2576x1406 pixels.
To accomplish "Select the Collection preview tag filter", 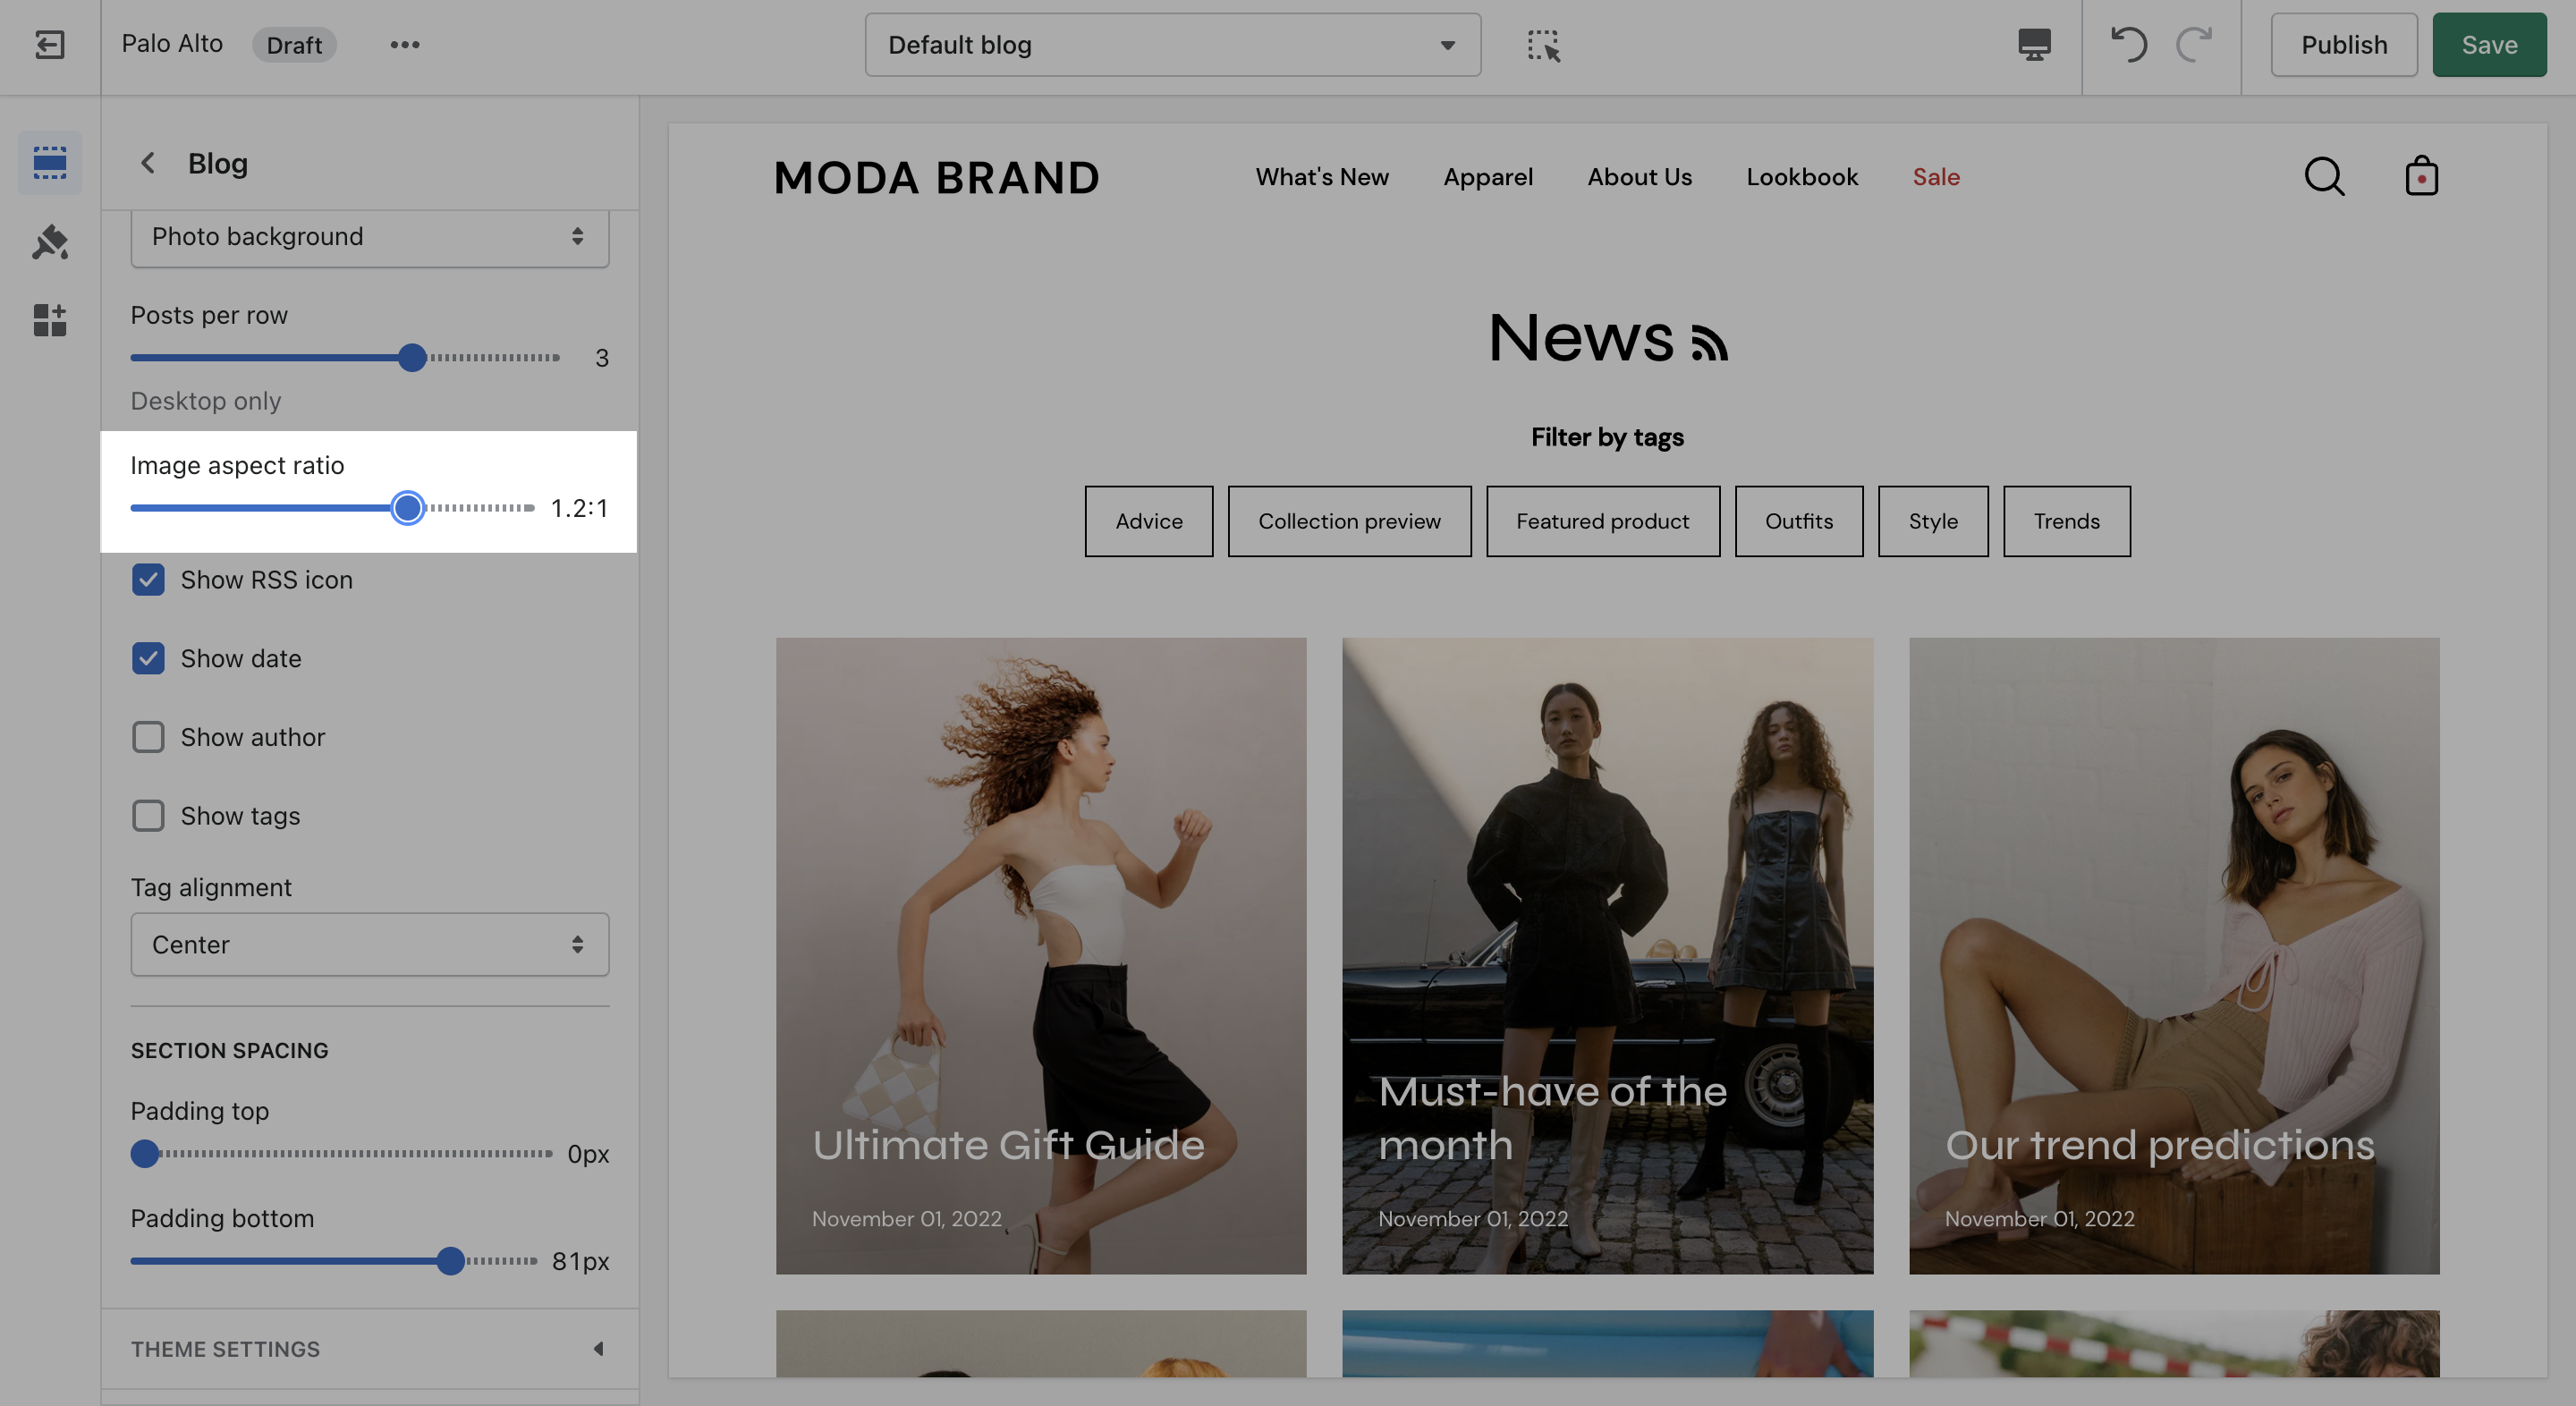I will pyautogui.click(x=1349, y=521).
